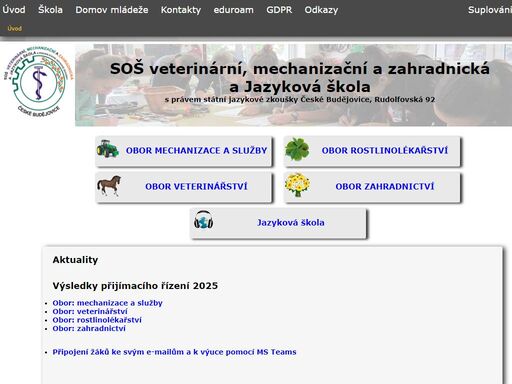Click the Úvod breadcrumb link
The height and width of the screenshot is (384, 512).
point(15,28)
